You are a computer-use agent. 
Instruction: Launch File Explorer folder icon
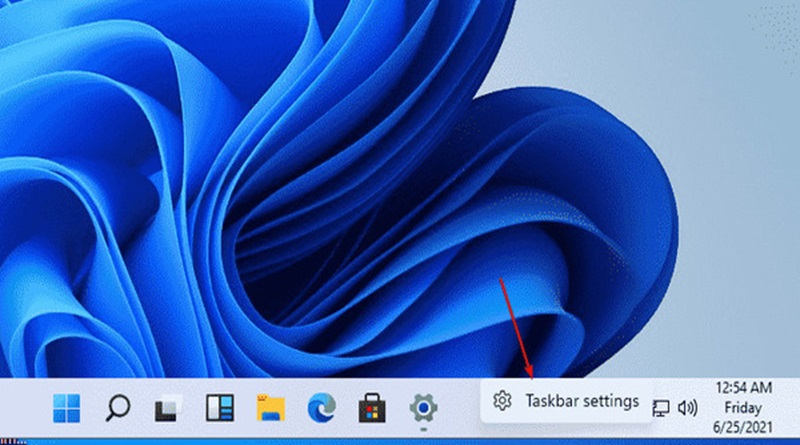click(x=270, y=407)
